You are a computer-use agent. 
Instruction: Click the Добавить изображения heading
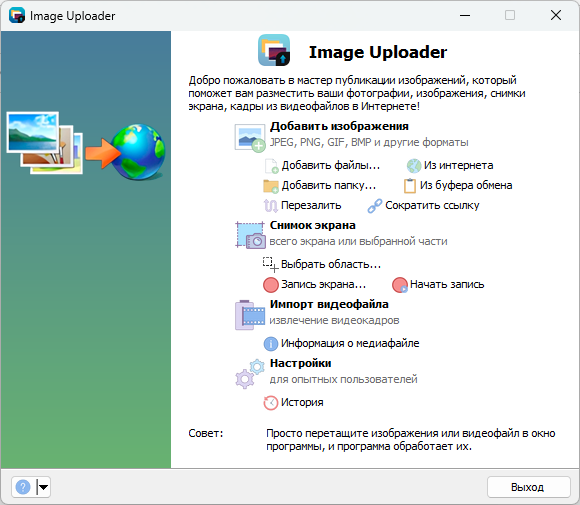339,127
